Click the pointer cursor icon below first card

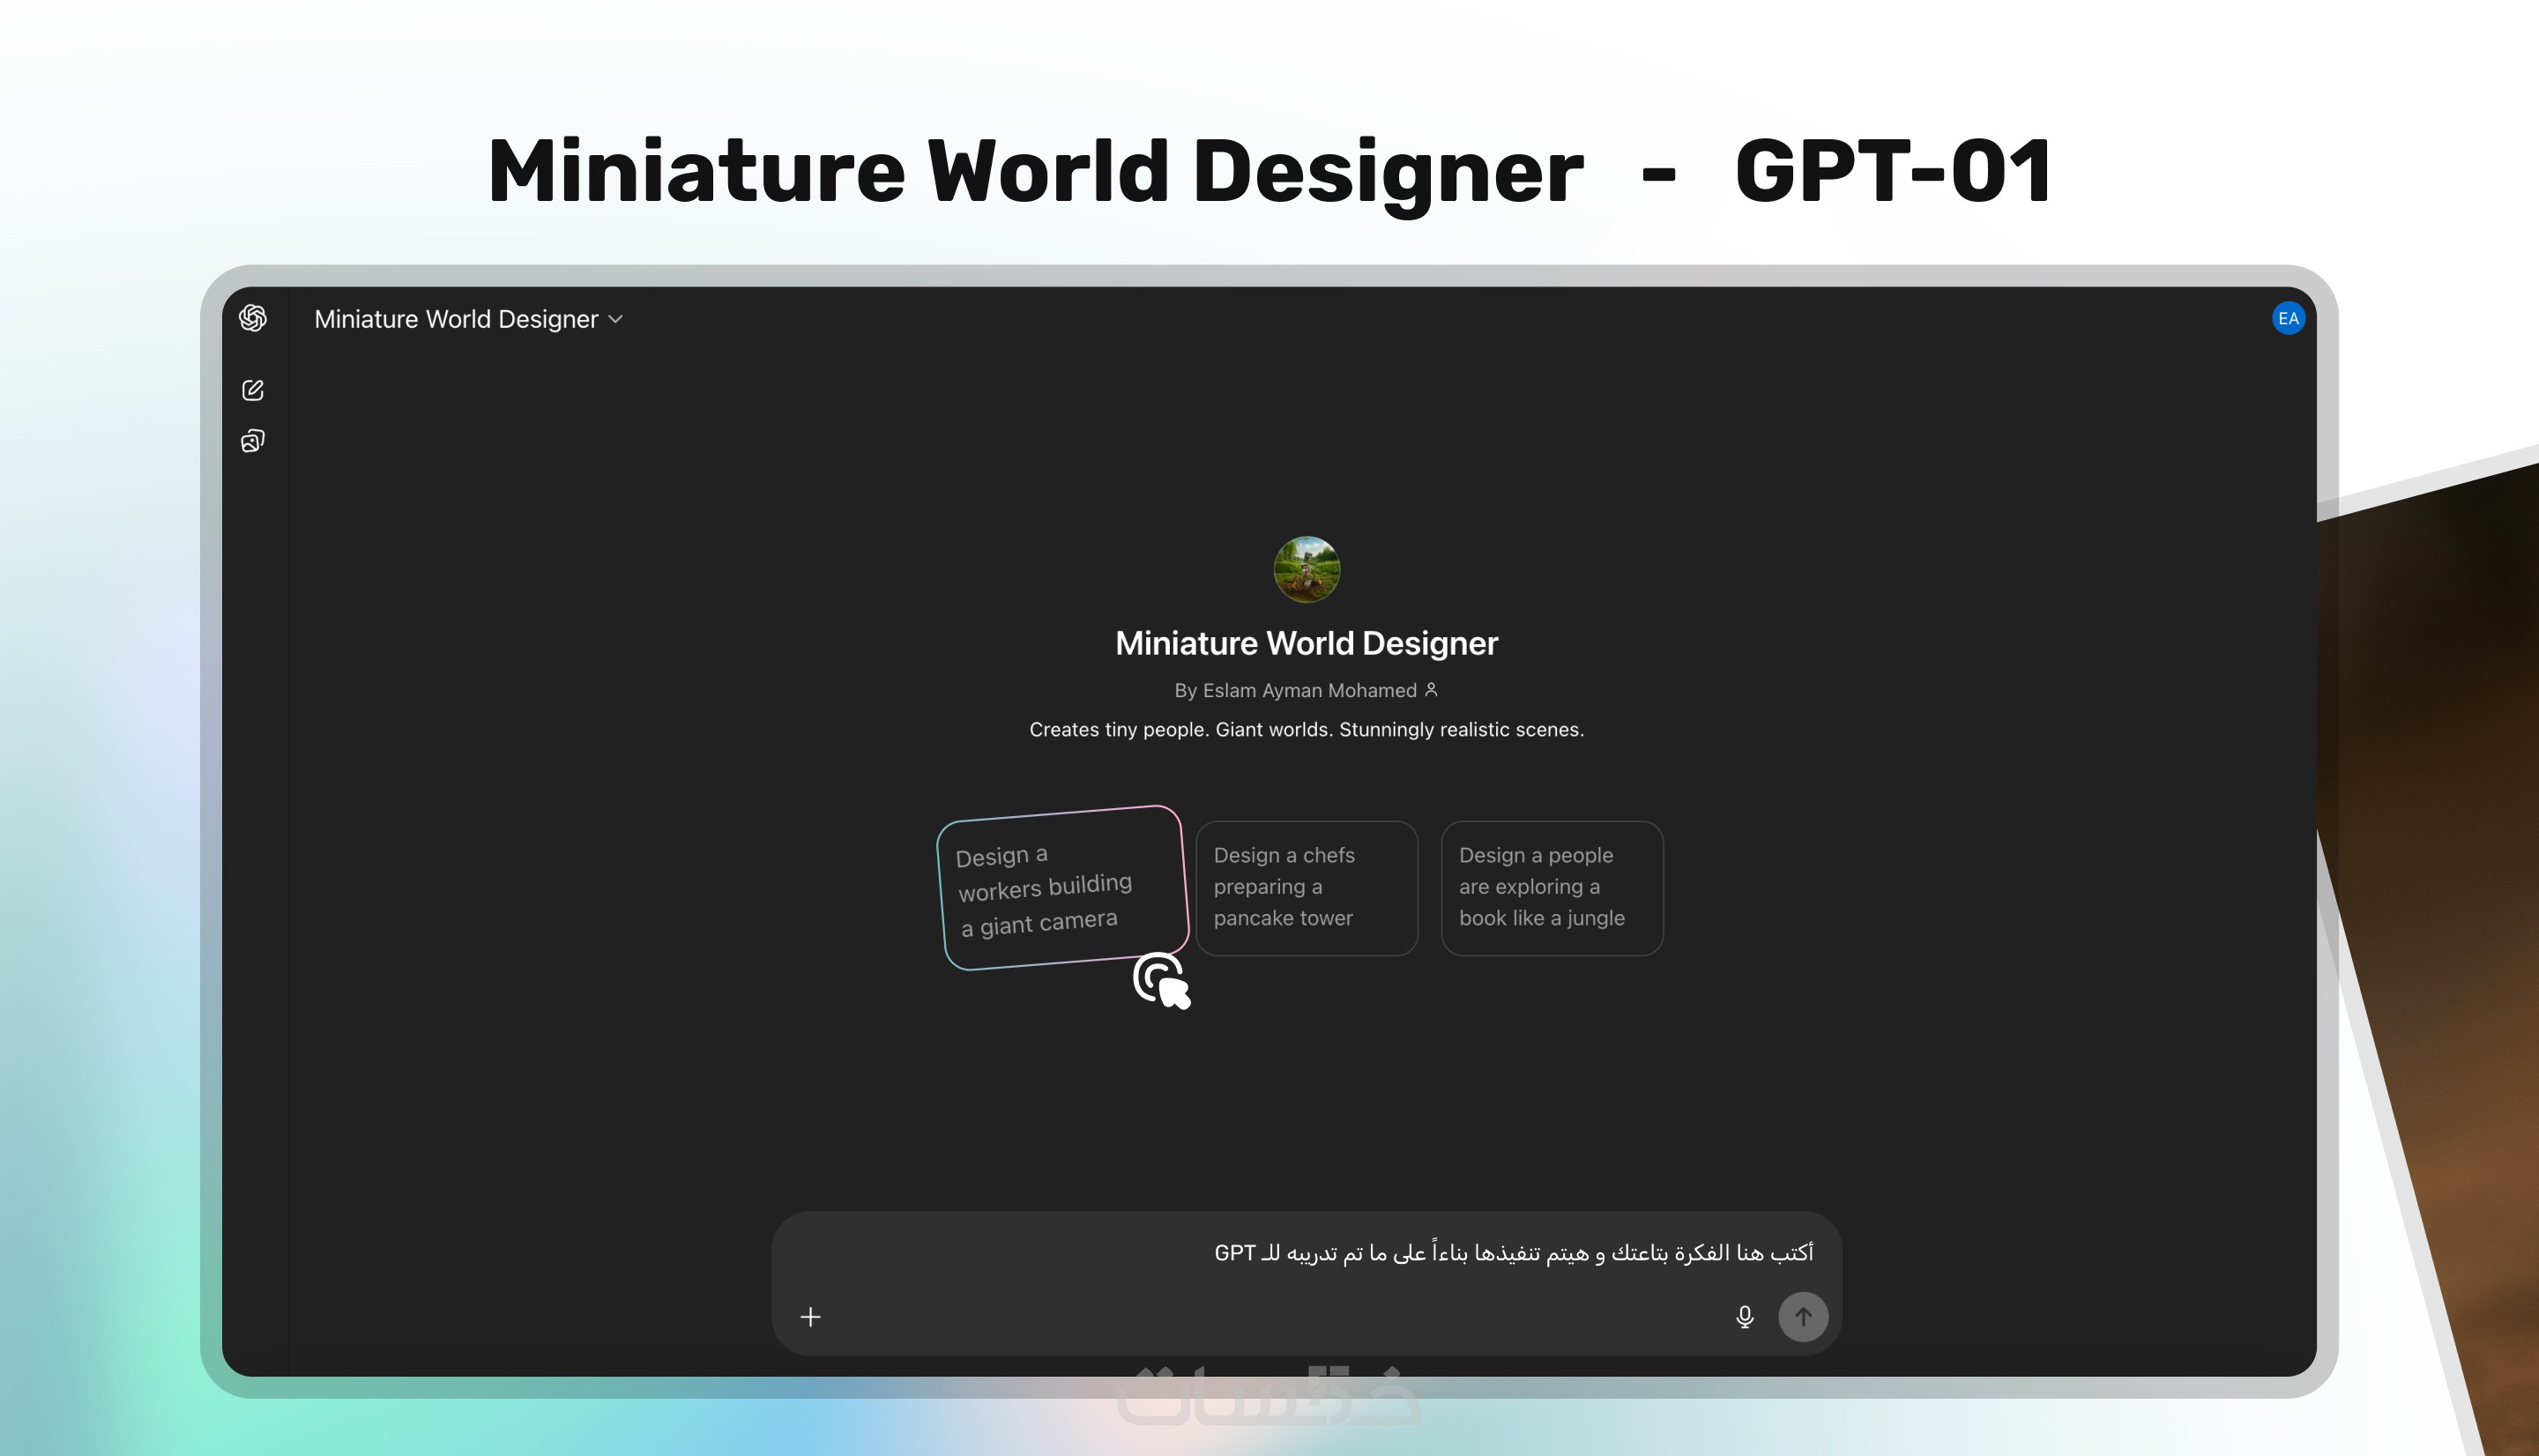click(x=1161, y=981)
